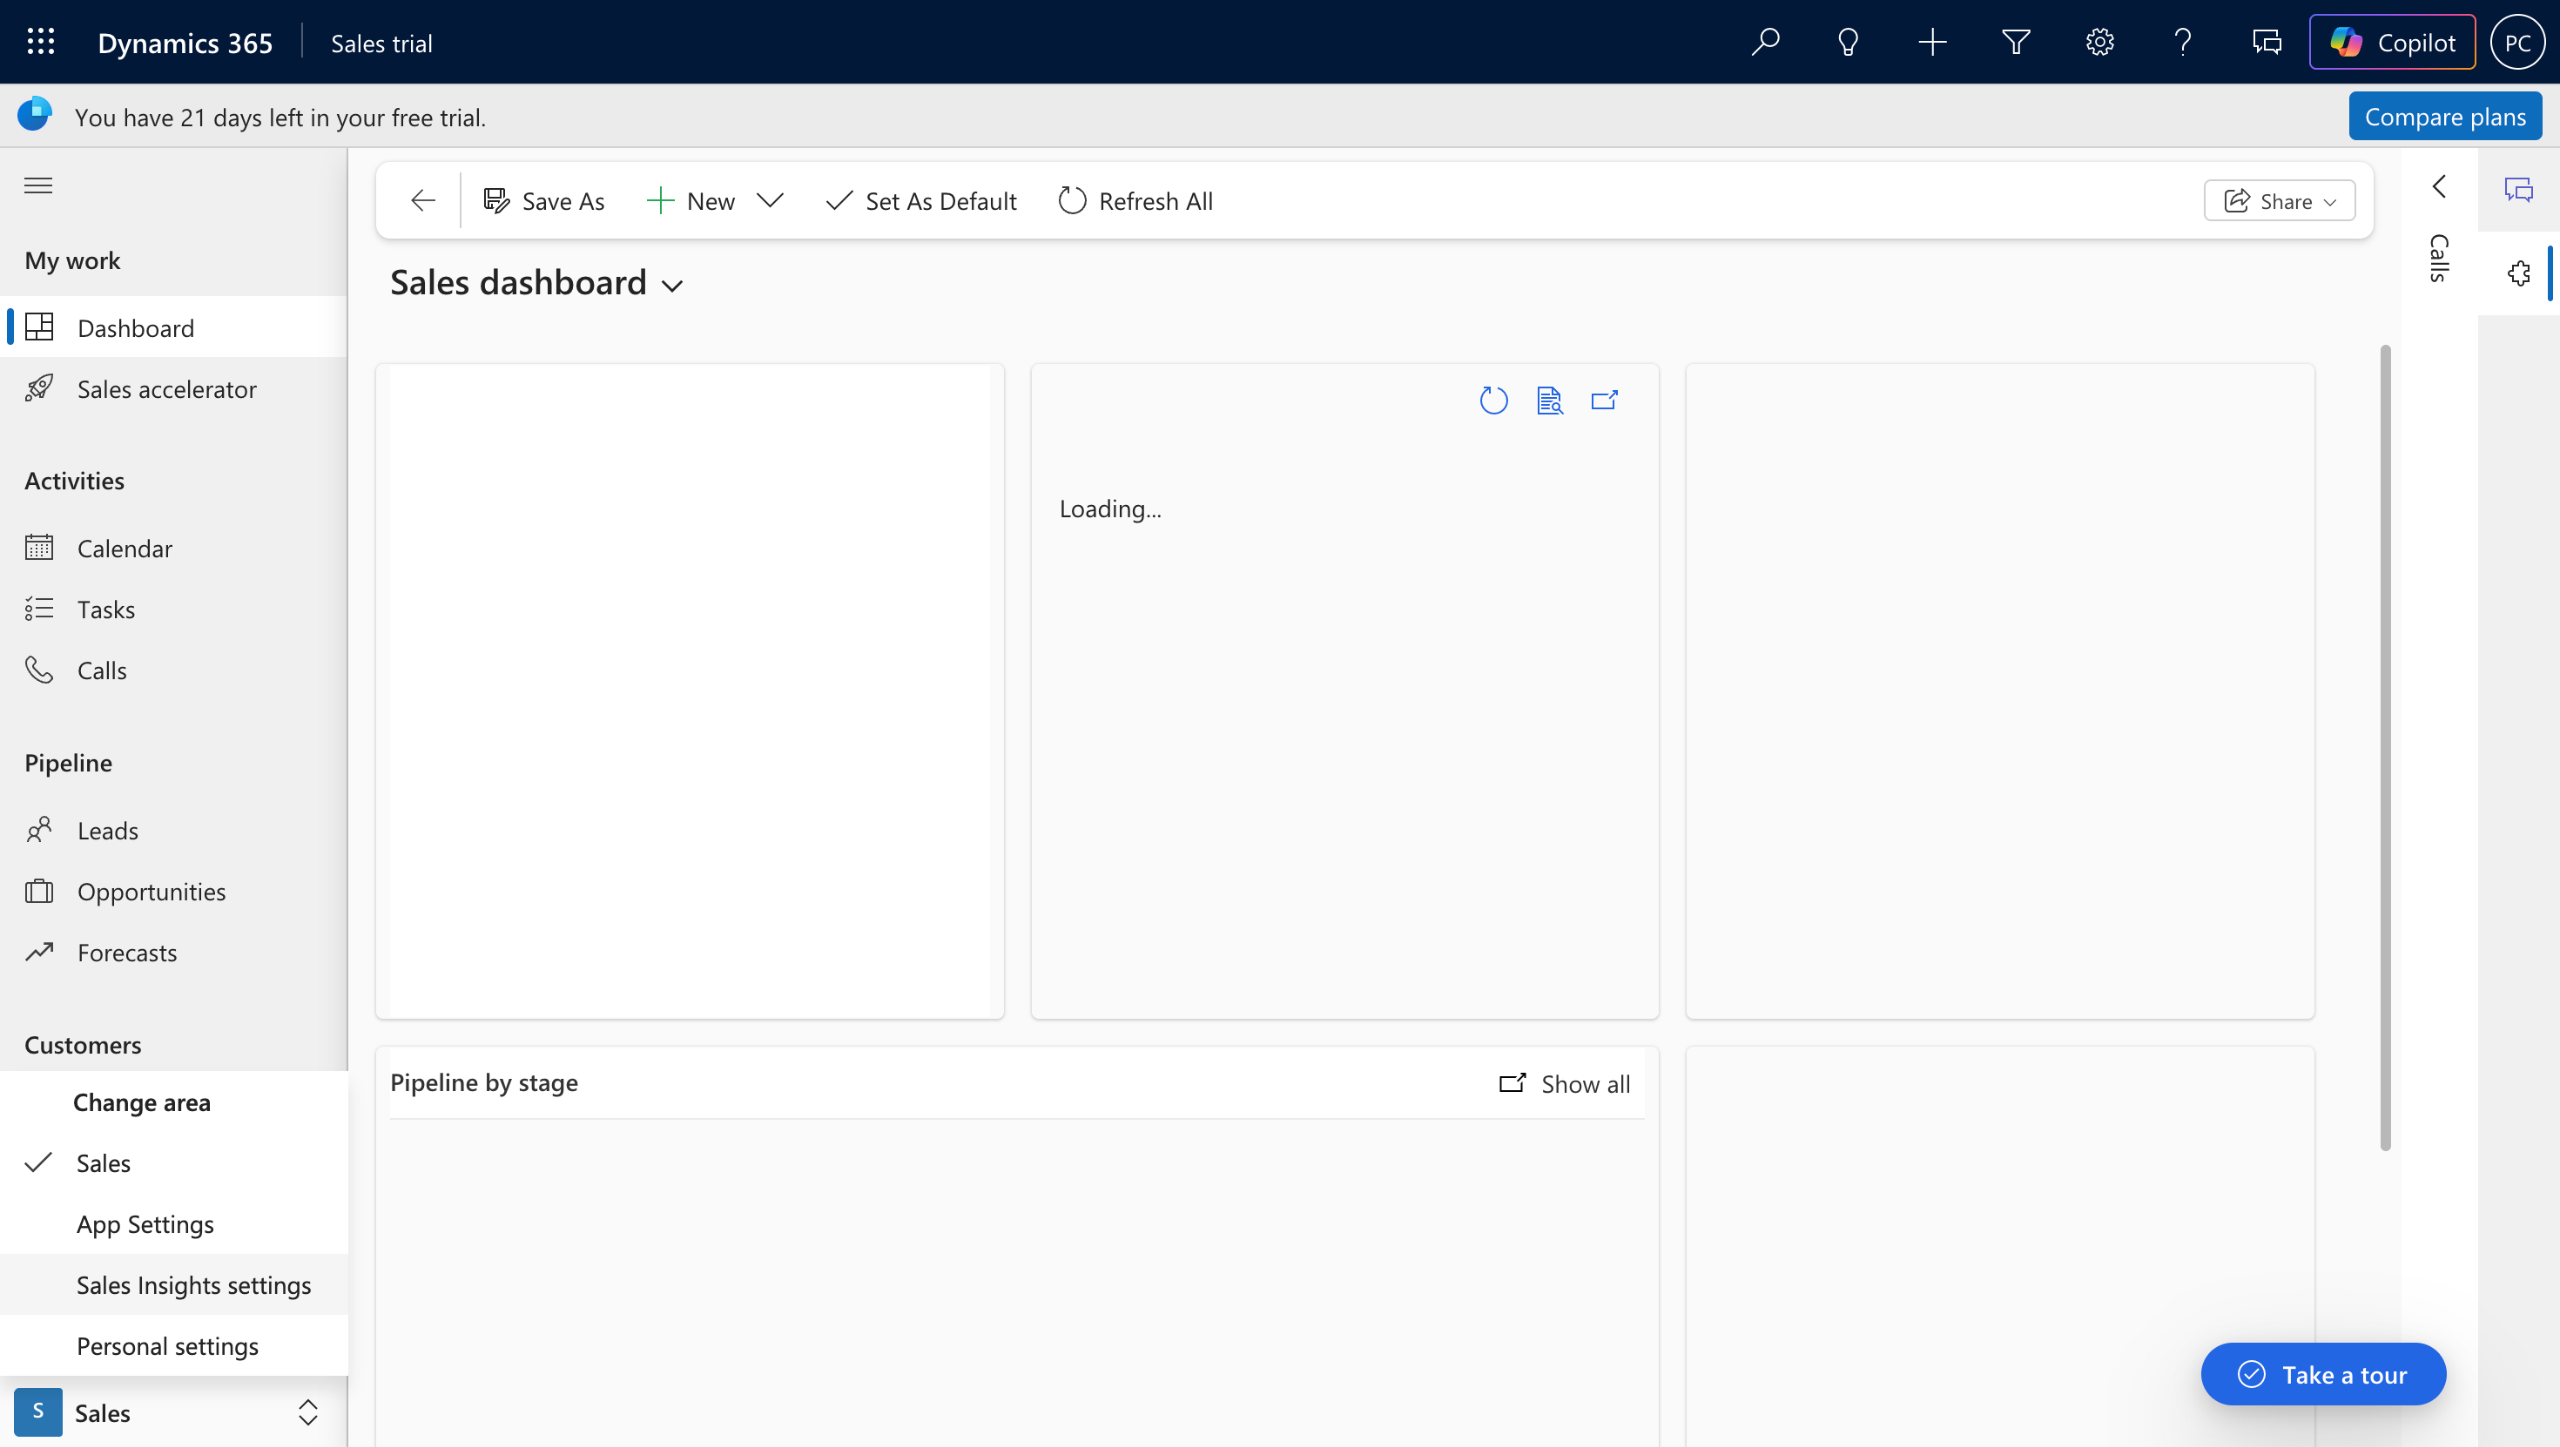This screenshot has width=2560, height=1447.
Task: Start the Take a tour button
Action: point(2323,1375)
